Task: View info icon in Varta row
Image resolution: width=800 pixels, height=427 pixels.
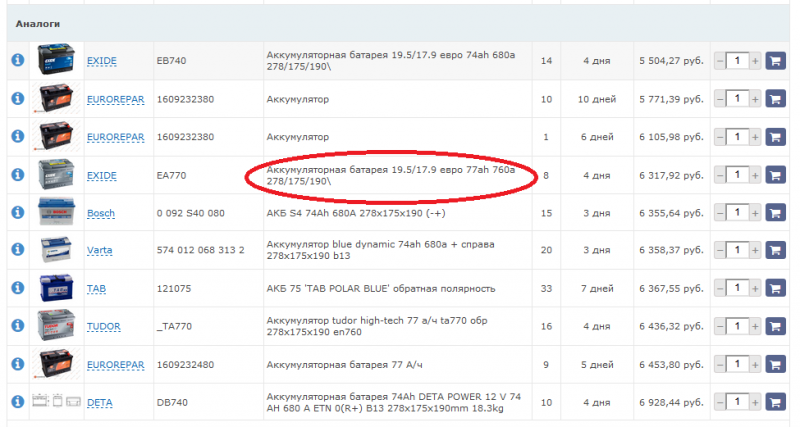Action: pyautogui.click(x=18, y=249)
